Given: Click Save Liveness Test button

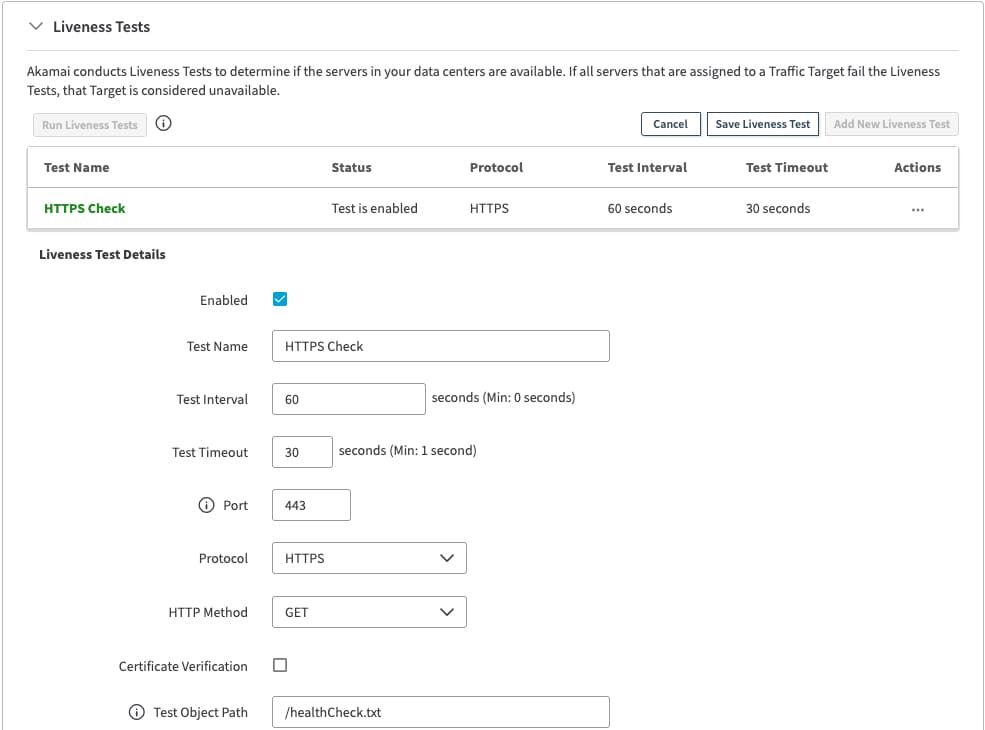Looking at the screenshot, I should (x=763, y=124).
